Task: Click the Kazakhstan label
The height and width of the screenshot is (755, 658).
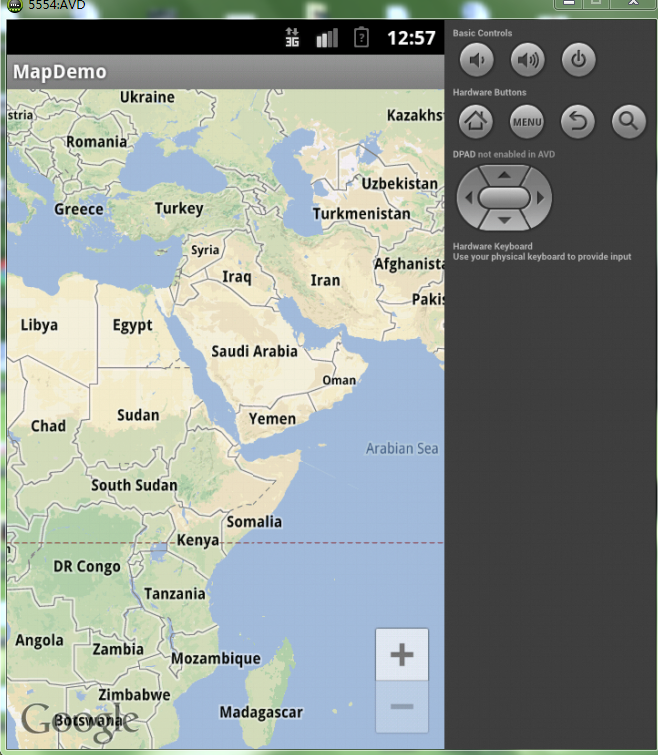Action: tap(415, 116)
